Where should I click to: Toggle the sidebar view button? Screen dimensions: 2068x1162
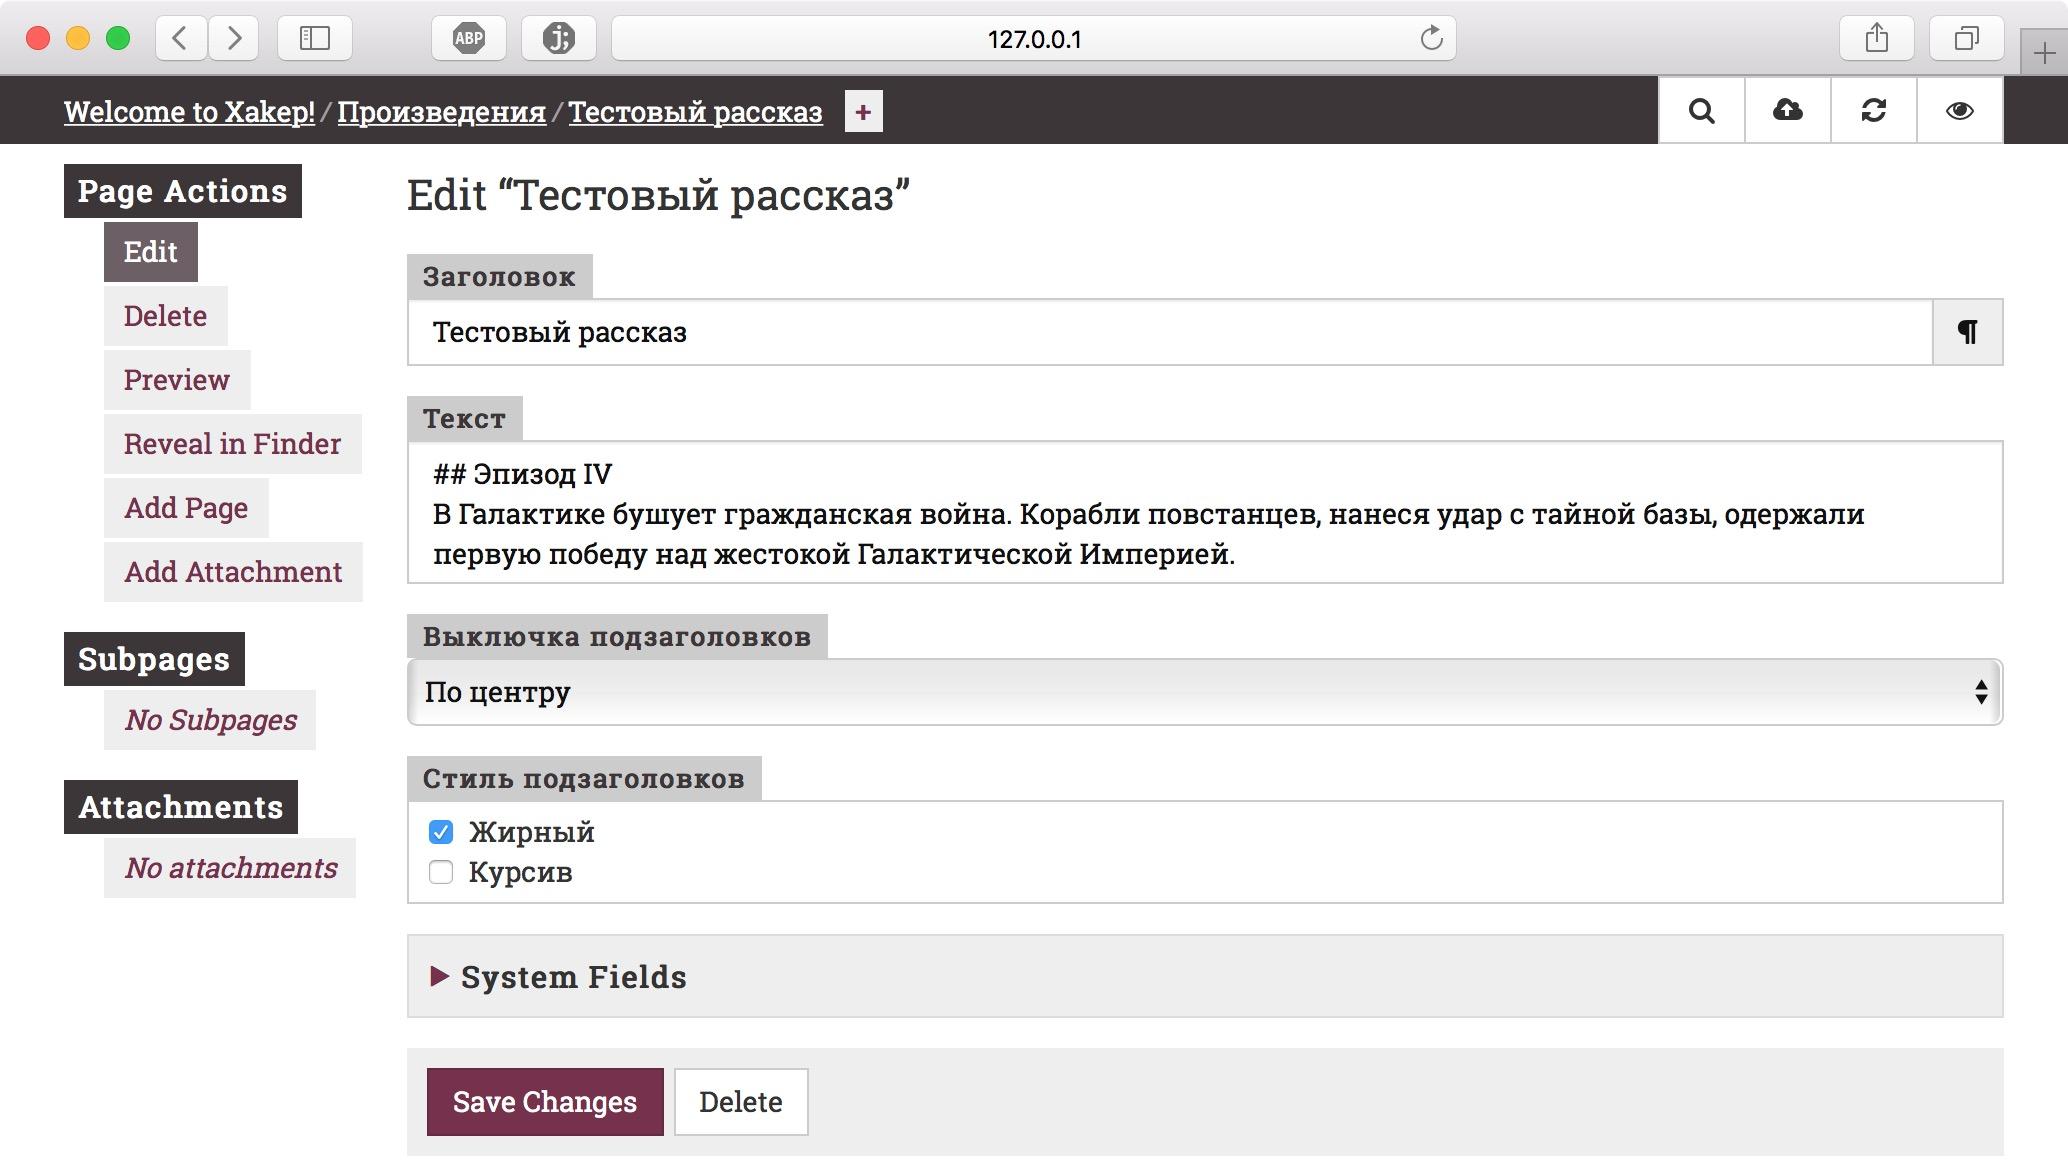pyautogui.click(x=314, y=39)
